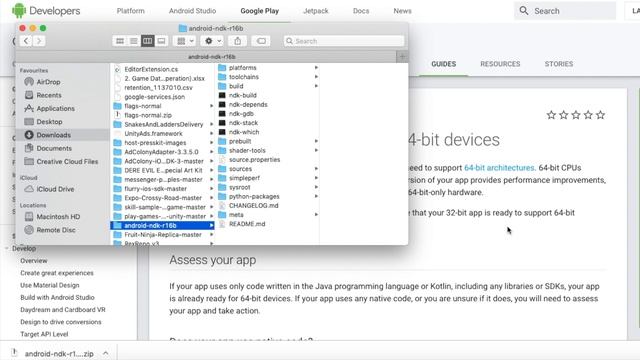640x360 pixels.
Task: Open Docs nav item
Action: (361, 11)
